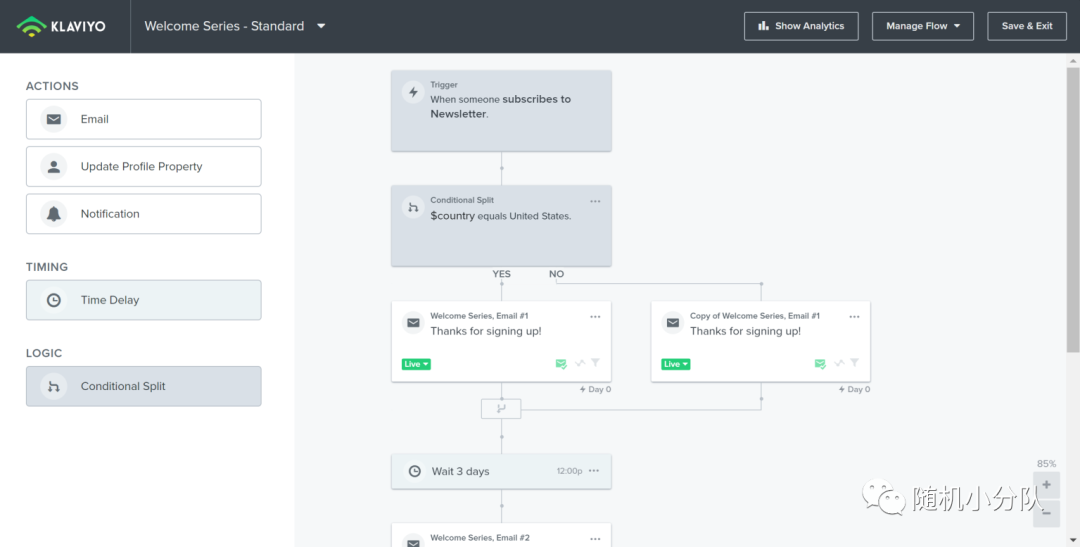The height and width of the screenshot is (547, 1080).
Task: Click the Save & Exit button
Action: [1026, 26]
